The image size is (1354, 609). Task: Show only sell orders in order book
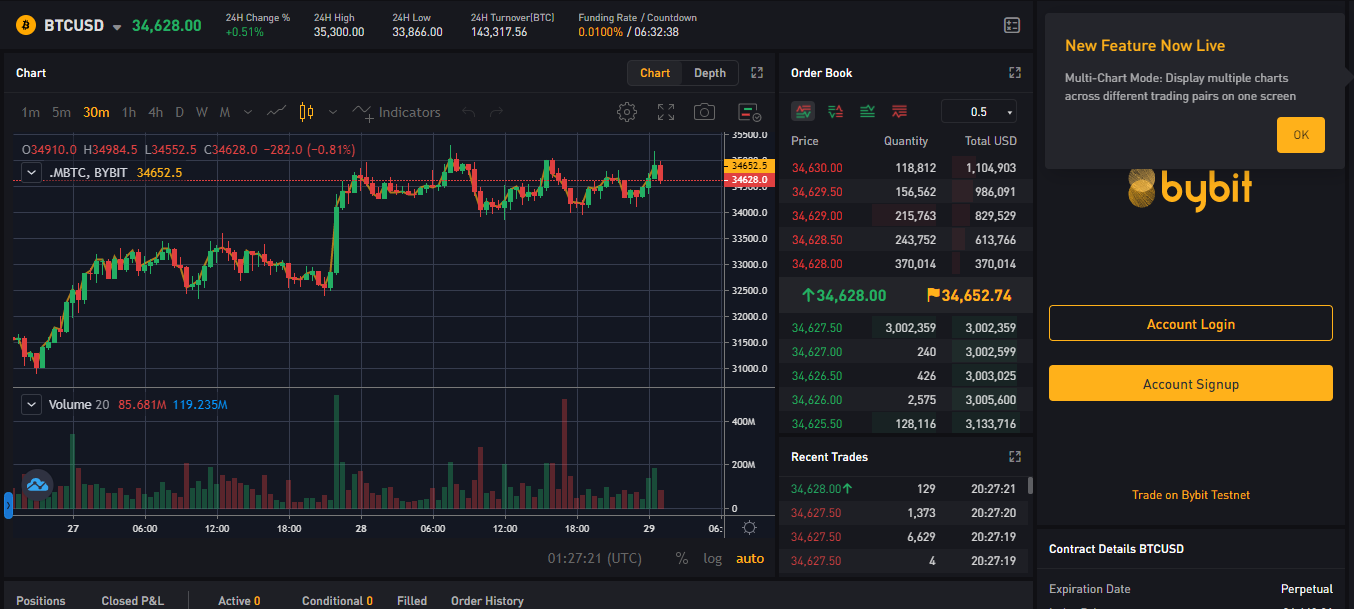click(x=899, y=112)
